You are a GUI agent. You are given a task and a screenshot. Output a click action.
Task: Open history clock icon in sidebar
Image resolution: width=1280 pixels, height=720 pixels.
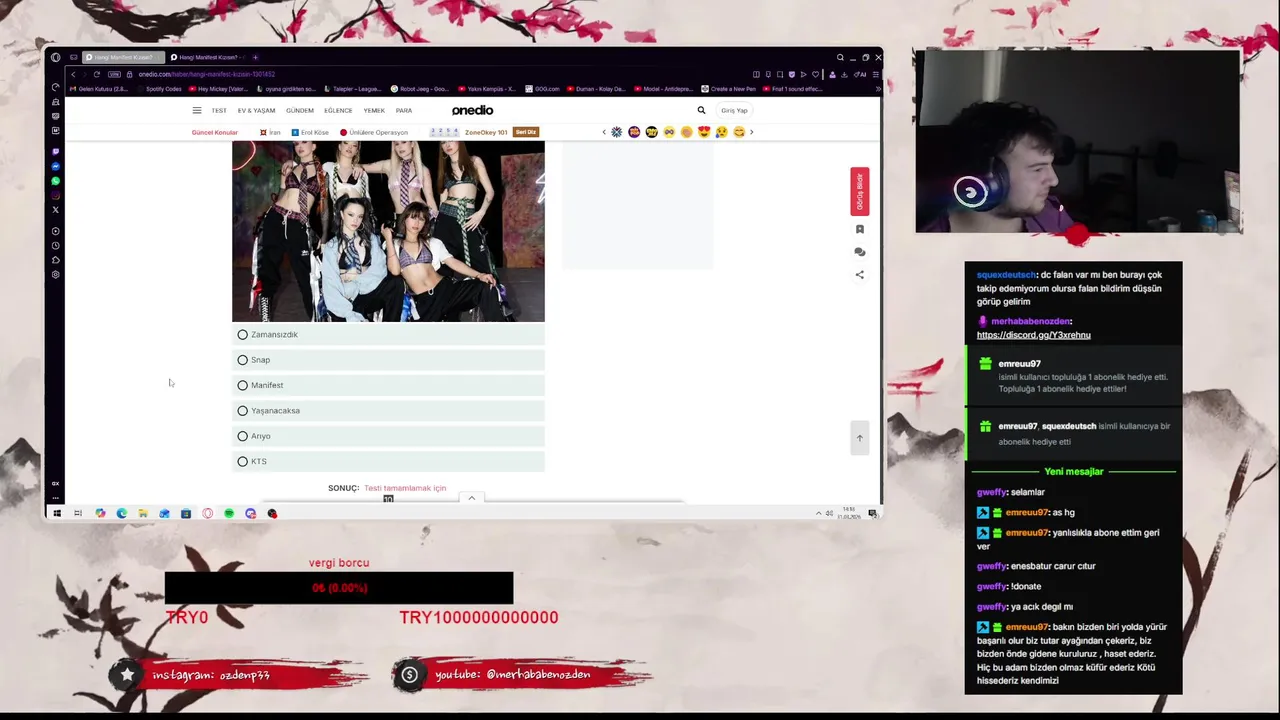pyautogui.click(x=56, y=246)
